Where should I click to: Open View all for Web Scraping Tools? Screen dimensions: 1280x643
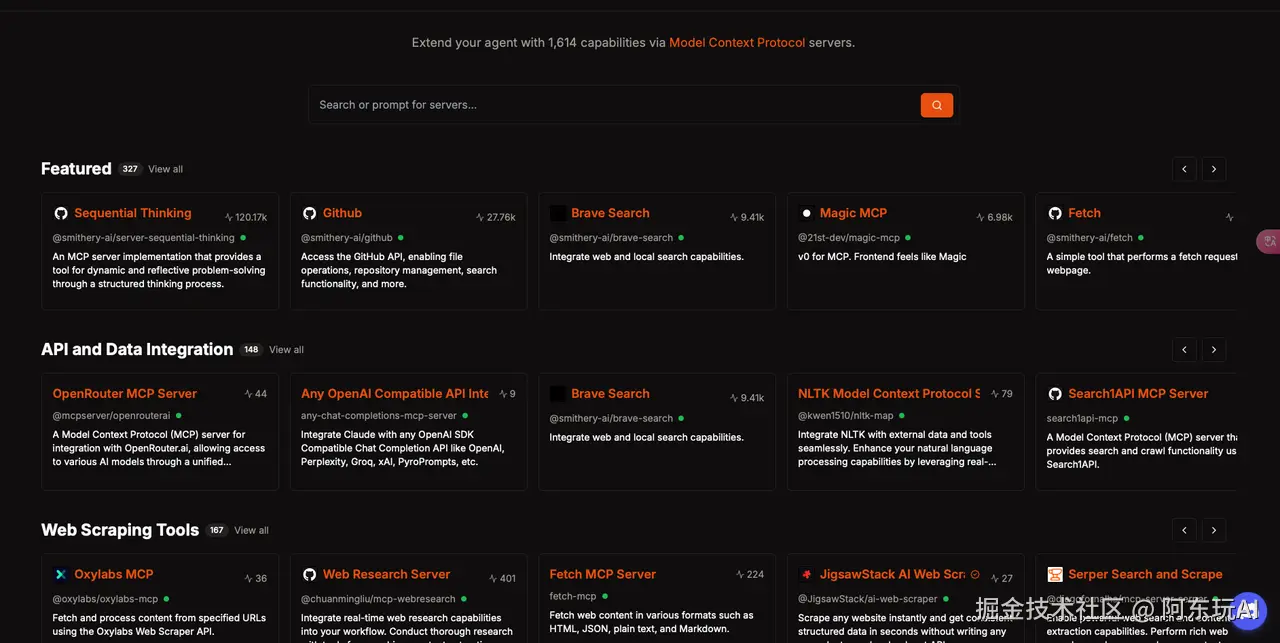click(x=252, y=531)
